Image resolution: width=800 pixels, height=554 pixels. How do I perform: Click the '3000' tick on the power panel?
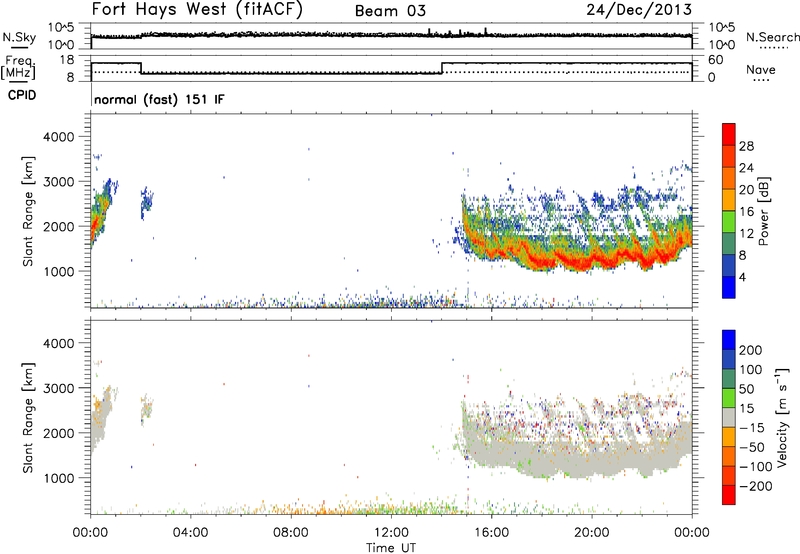58,182
